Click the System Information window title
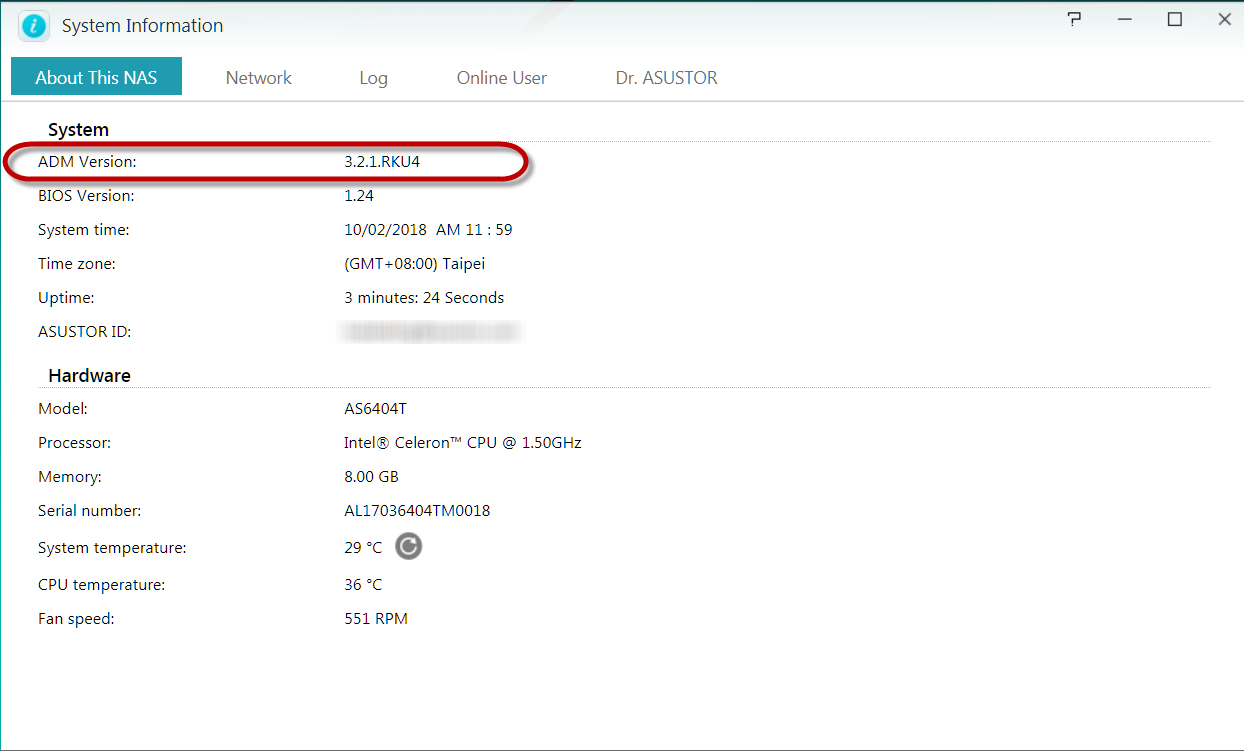 143,26
